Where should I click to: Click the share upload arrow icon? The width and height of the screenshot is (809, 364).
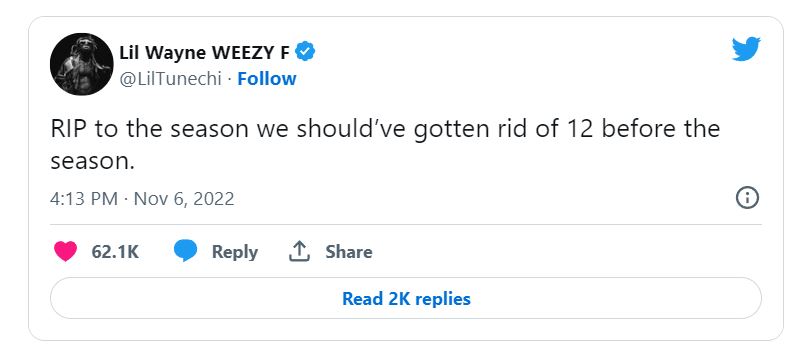(x=299, y=251)
